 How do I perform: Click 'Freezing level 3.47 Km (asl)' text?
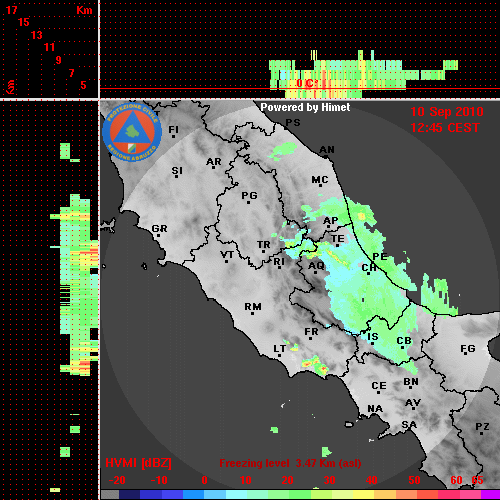click(290, 463)
